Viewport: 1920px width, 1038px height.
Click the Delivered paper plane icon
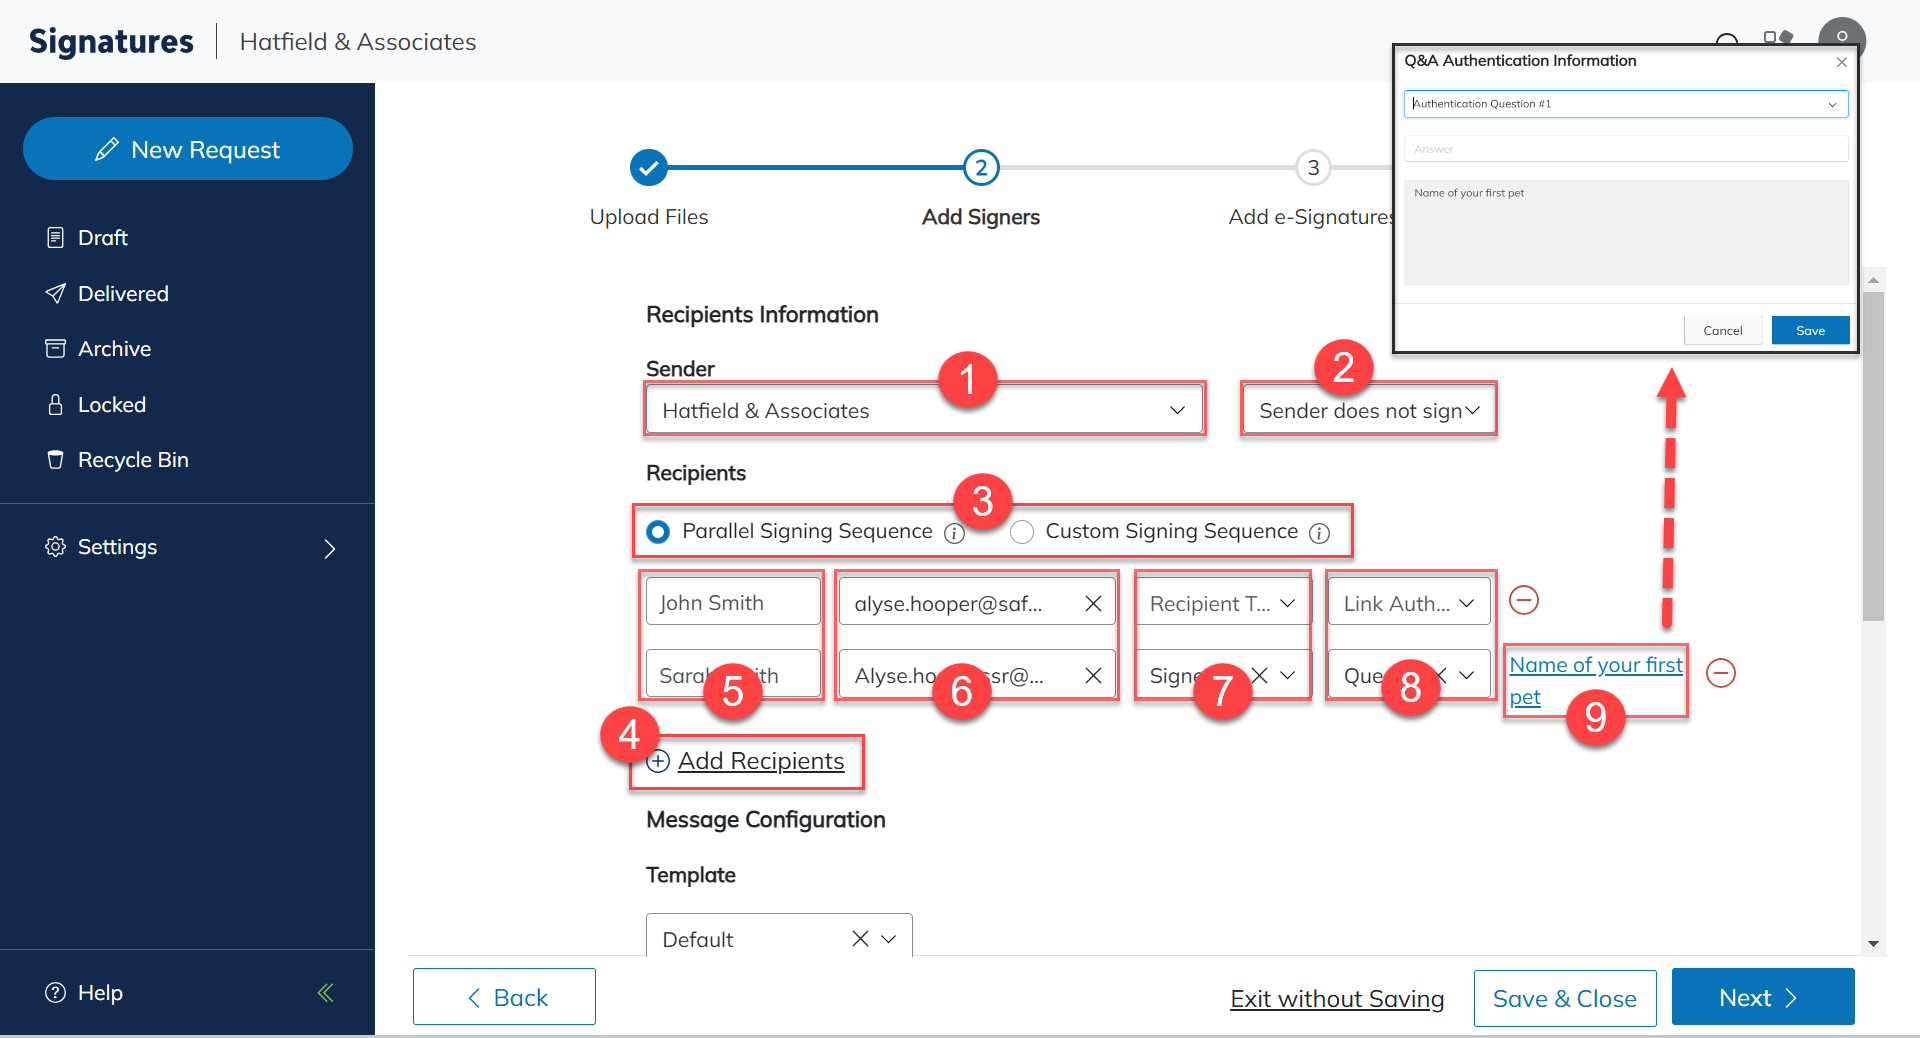pyautogui.click(x=56, y=293)
